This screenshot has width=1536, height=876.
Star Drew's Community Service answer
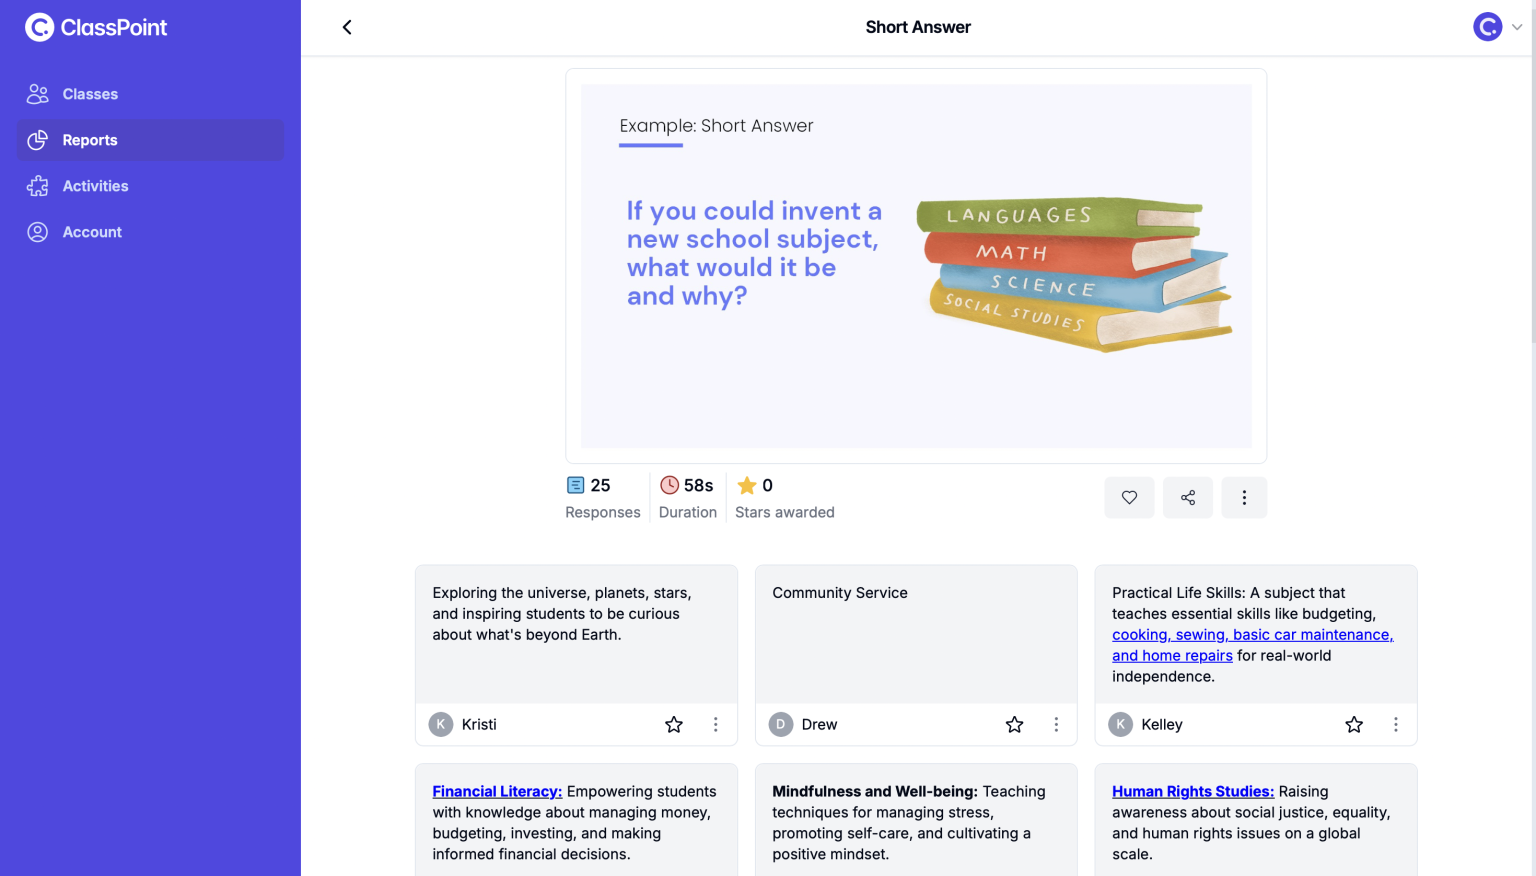point(1014,724)
